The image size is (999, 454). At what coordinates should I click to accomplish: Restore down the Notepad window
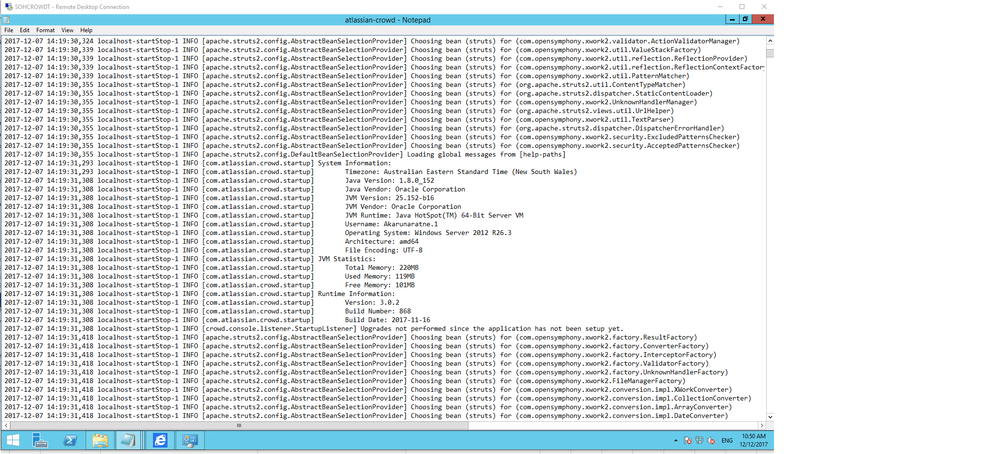[x=745, y=19]
